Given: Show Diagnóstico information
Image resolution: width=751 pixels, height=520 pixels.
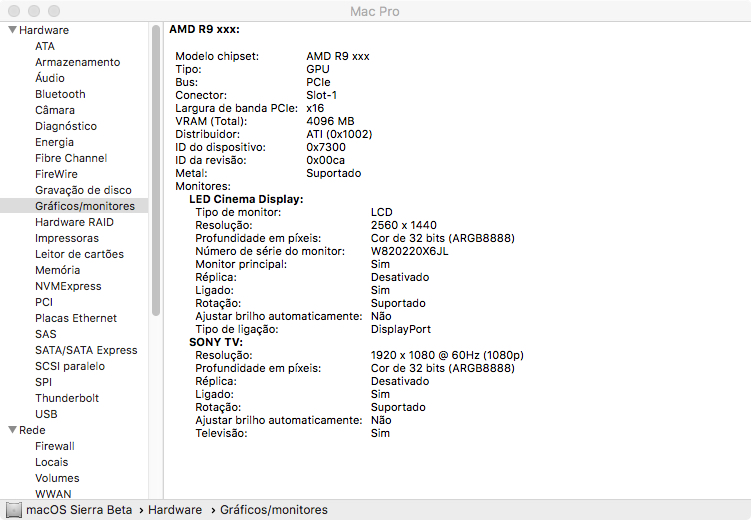Looking at the screenshot, I should [66, 126].
